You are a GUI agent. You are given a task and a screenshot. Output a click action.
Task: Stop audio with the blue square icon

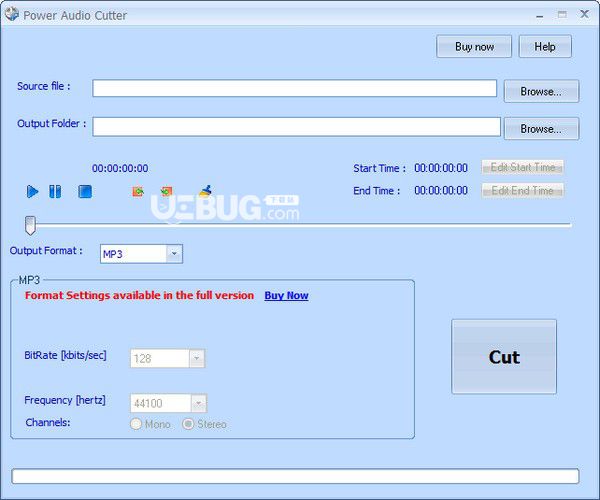85,192
